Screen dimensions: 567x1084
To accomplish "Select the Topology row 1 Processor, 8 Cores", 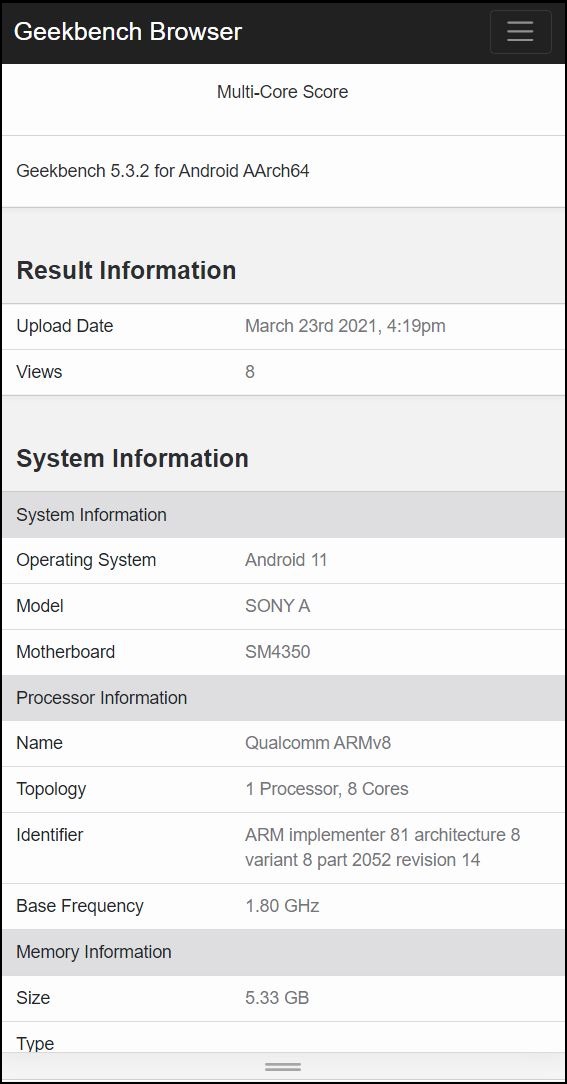I will pyautogui.click(x=284, y=789).
